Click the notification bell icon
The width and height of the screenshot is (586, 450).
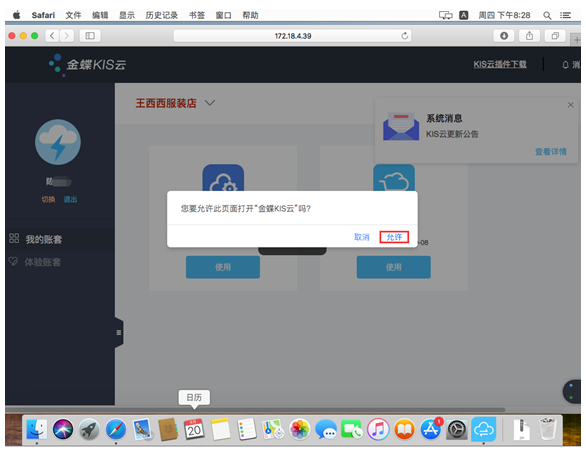pos(565,65)
